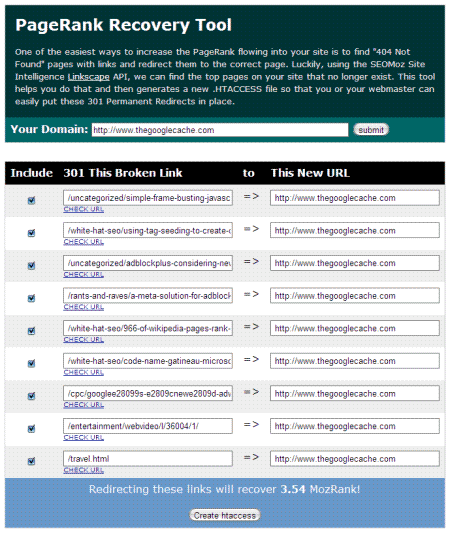
Task: Click the 'Your Domain:' label
Action: click(x=49, y=129)
